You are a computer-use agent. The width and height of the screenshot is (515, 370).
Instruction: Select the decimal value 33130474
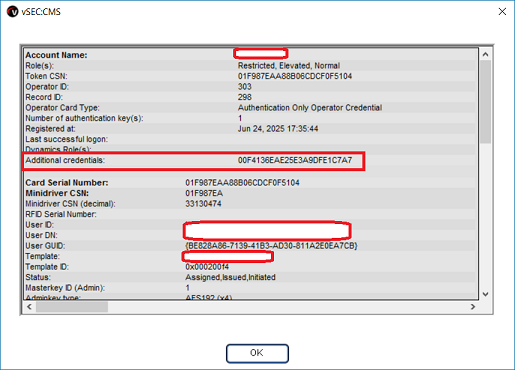point(203,204)
